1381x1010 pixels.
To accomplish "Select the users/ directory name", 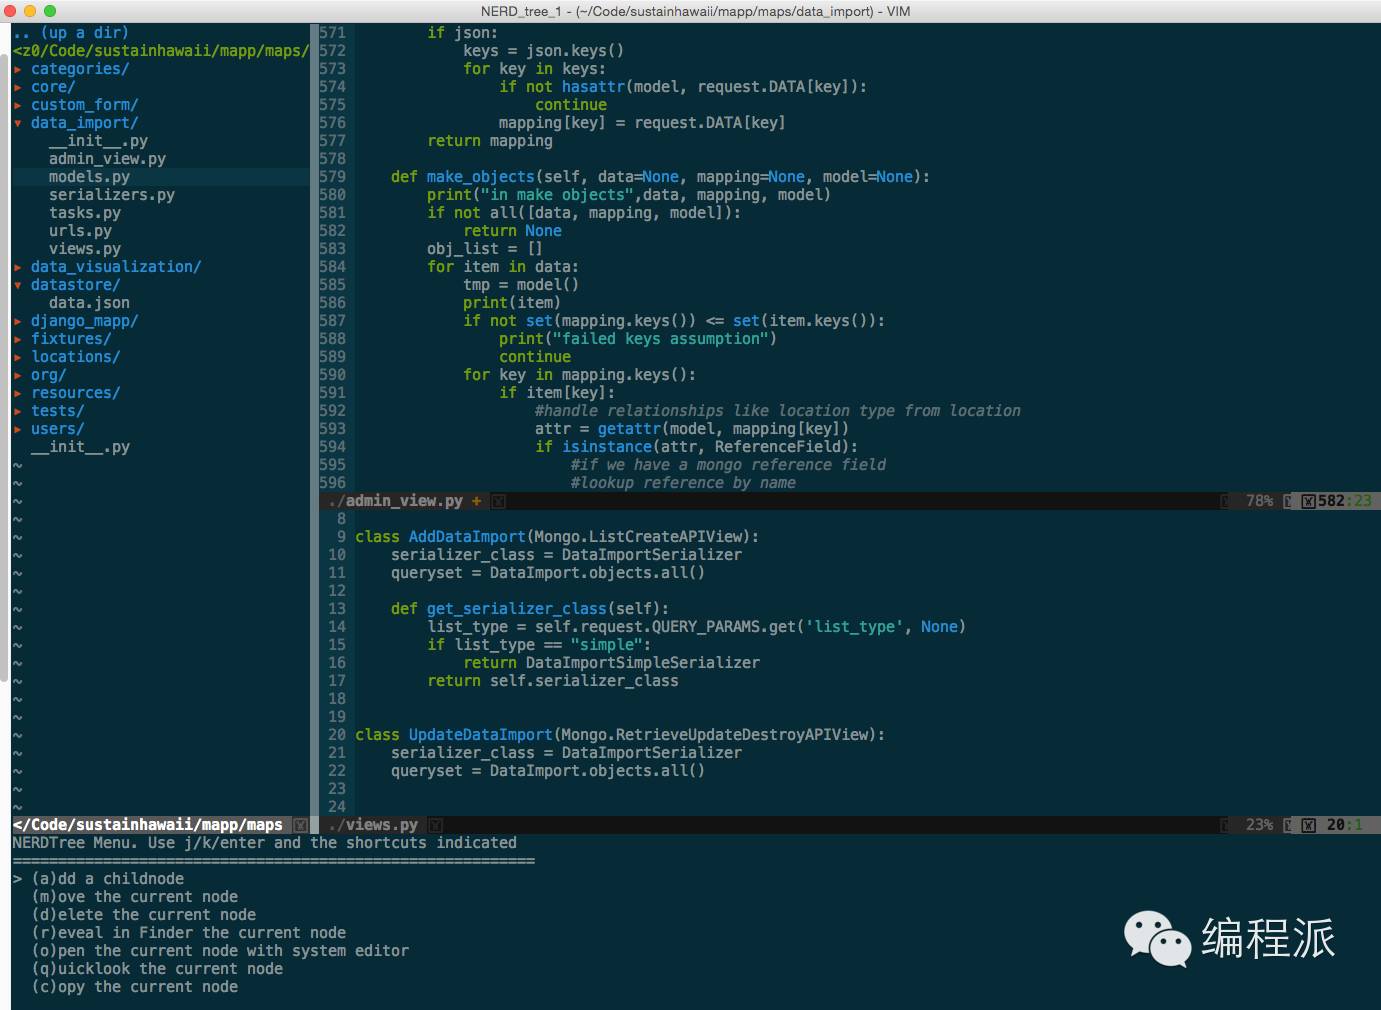I will pos(57,429).
